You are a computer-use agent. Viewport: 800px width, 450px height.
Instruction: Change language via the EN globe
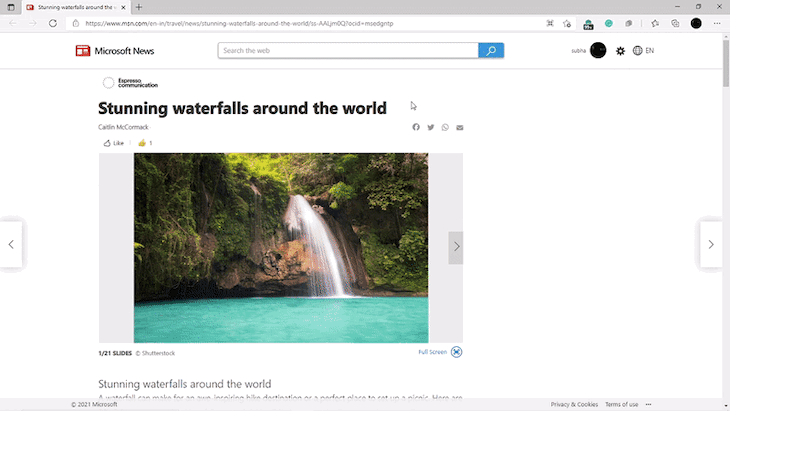click(643, 51)
